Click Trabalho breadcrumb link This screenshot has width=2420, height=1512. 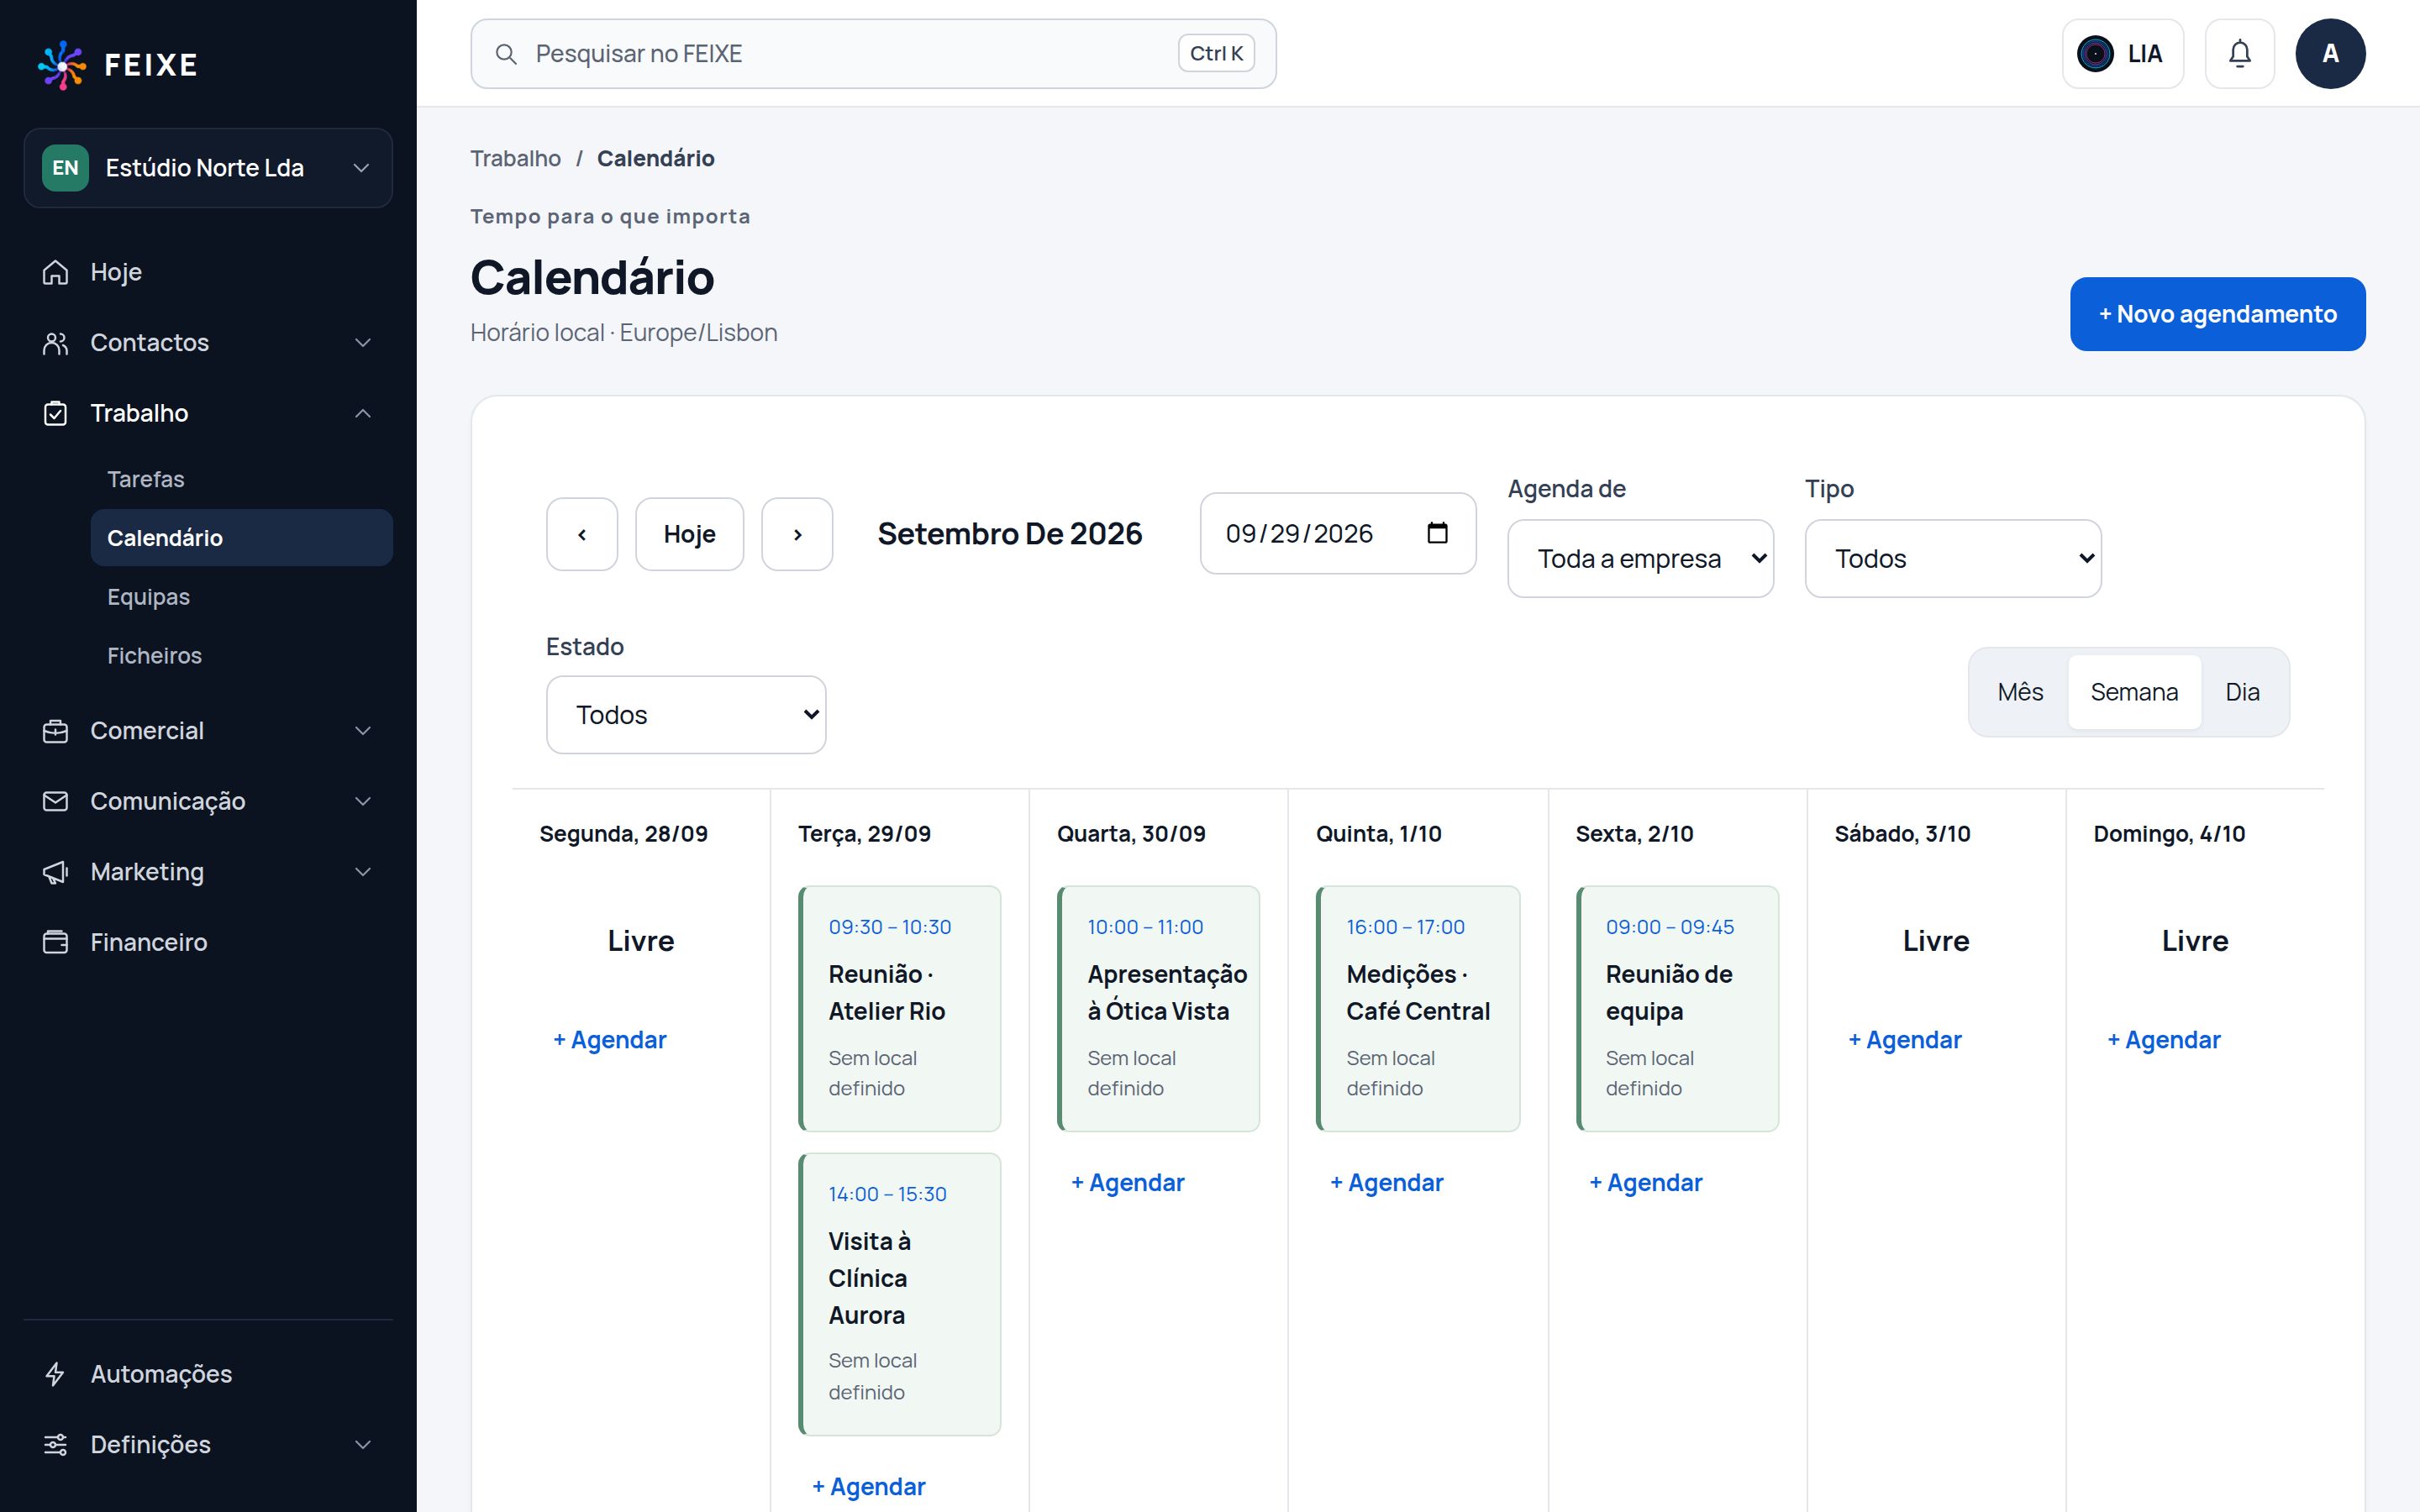pos(516,158)
